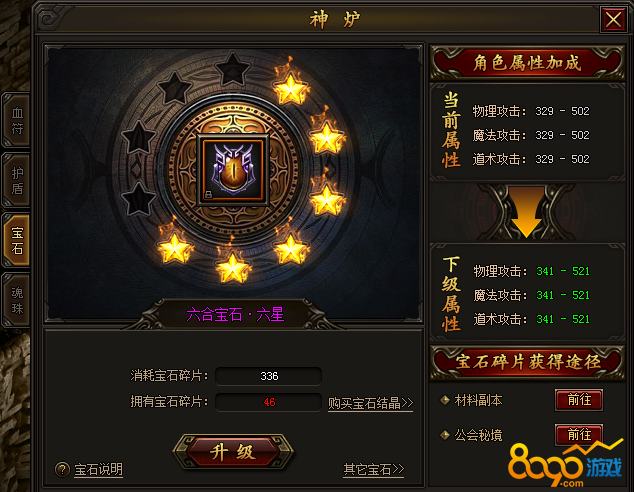The image size is (634, 492).
Task: Click the 升级 upgrade button
Action: point(233,452)
